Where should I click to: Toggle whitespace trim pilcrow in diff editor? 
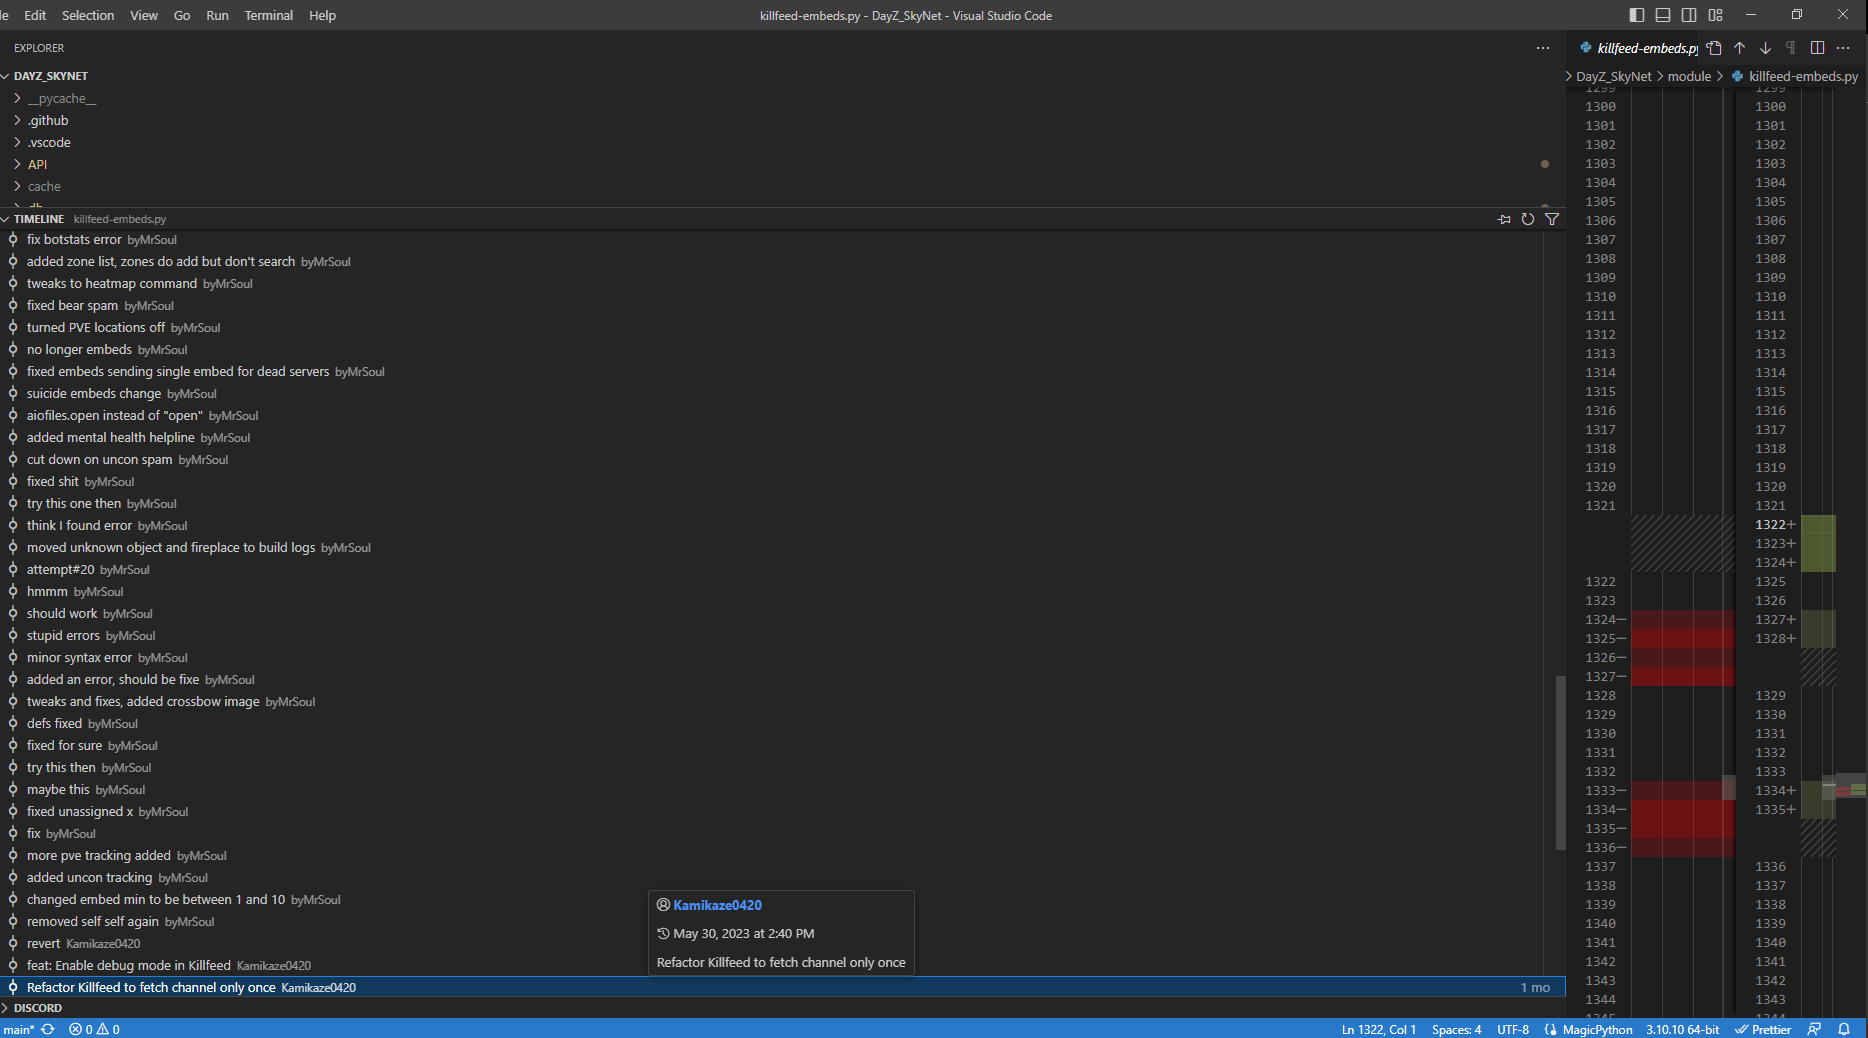1791,48
